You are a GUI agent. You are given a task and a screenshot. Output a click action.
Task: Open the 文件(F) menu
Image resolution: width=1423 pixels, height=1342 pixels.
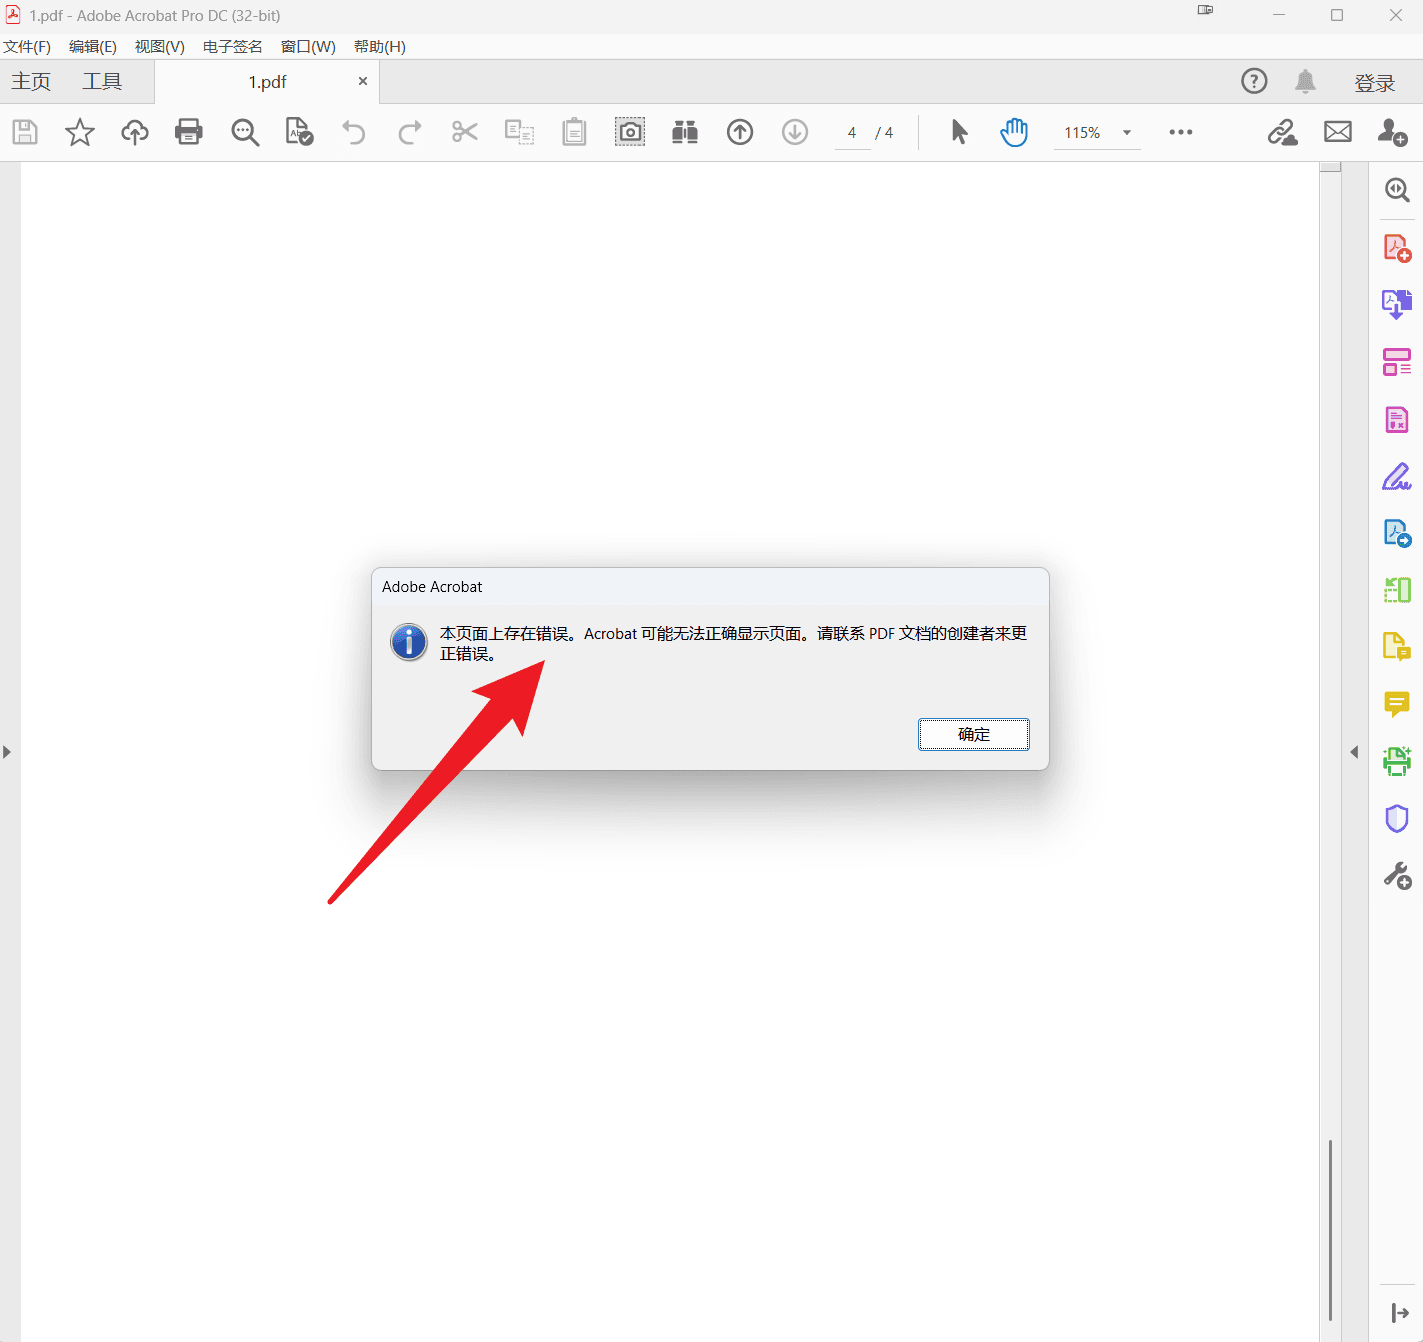27,47
